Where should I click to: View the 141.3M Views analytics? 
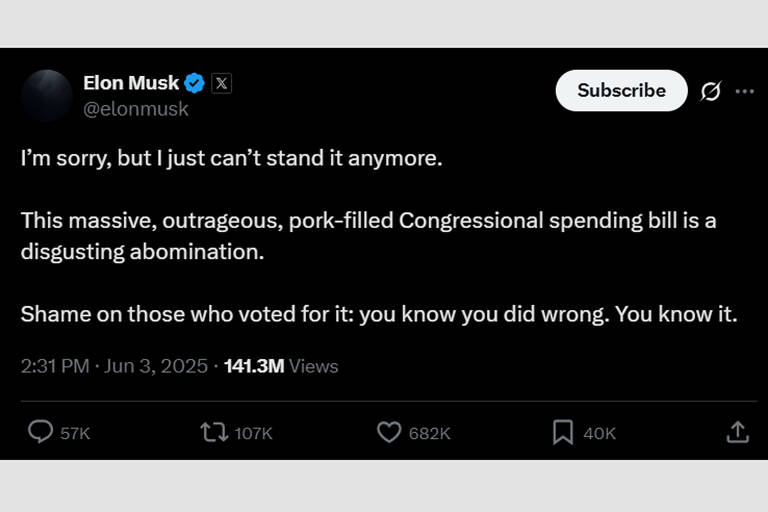[x=281, y=366]
